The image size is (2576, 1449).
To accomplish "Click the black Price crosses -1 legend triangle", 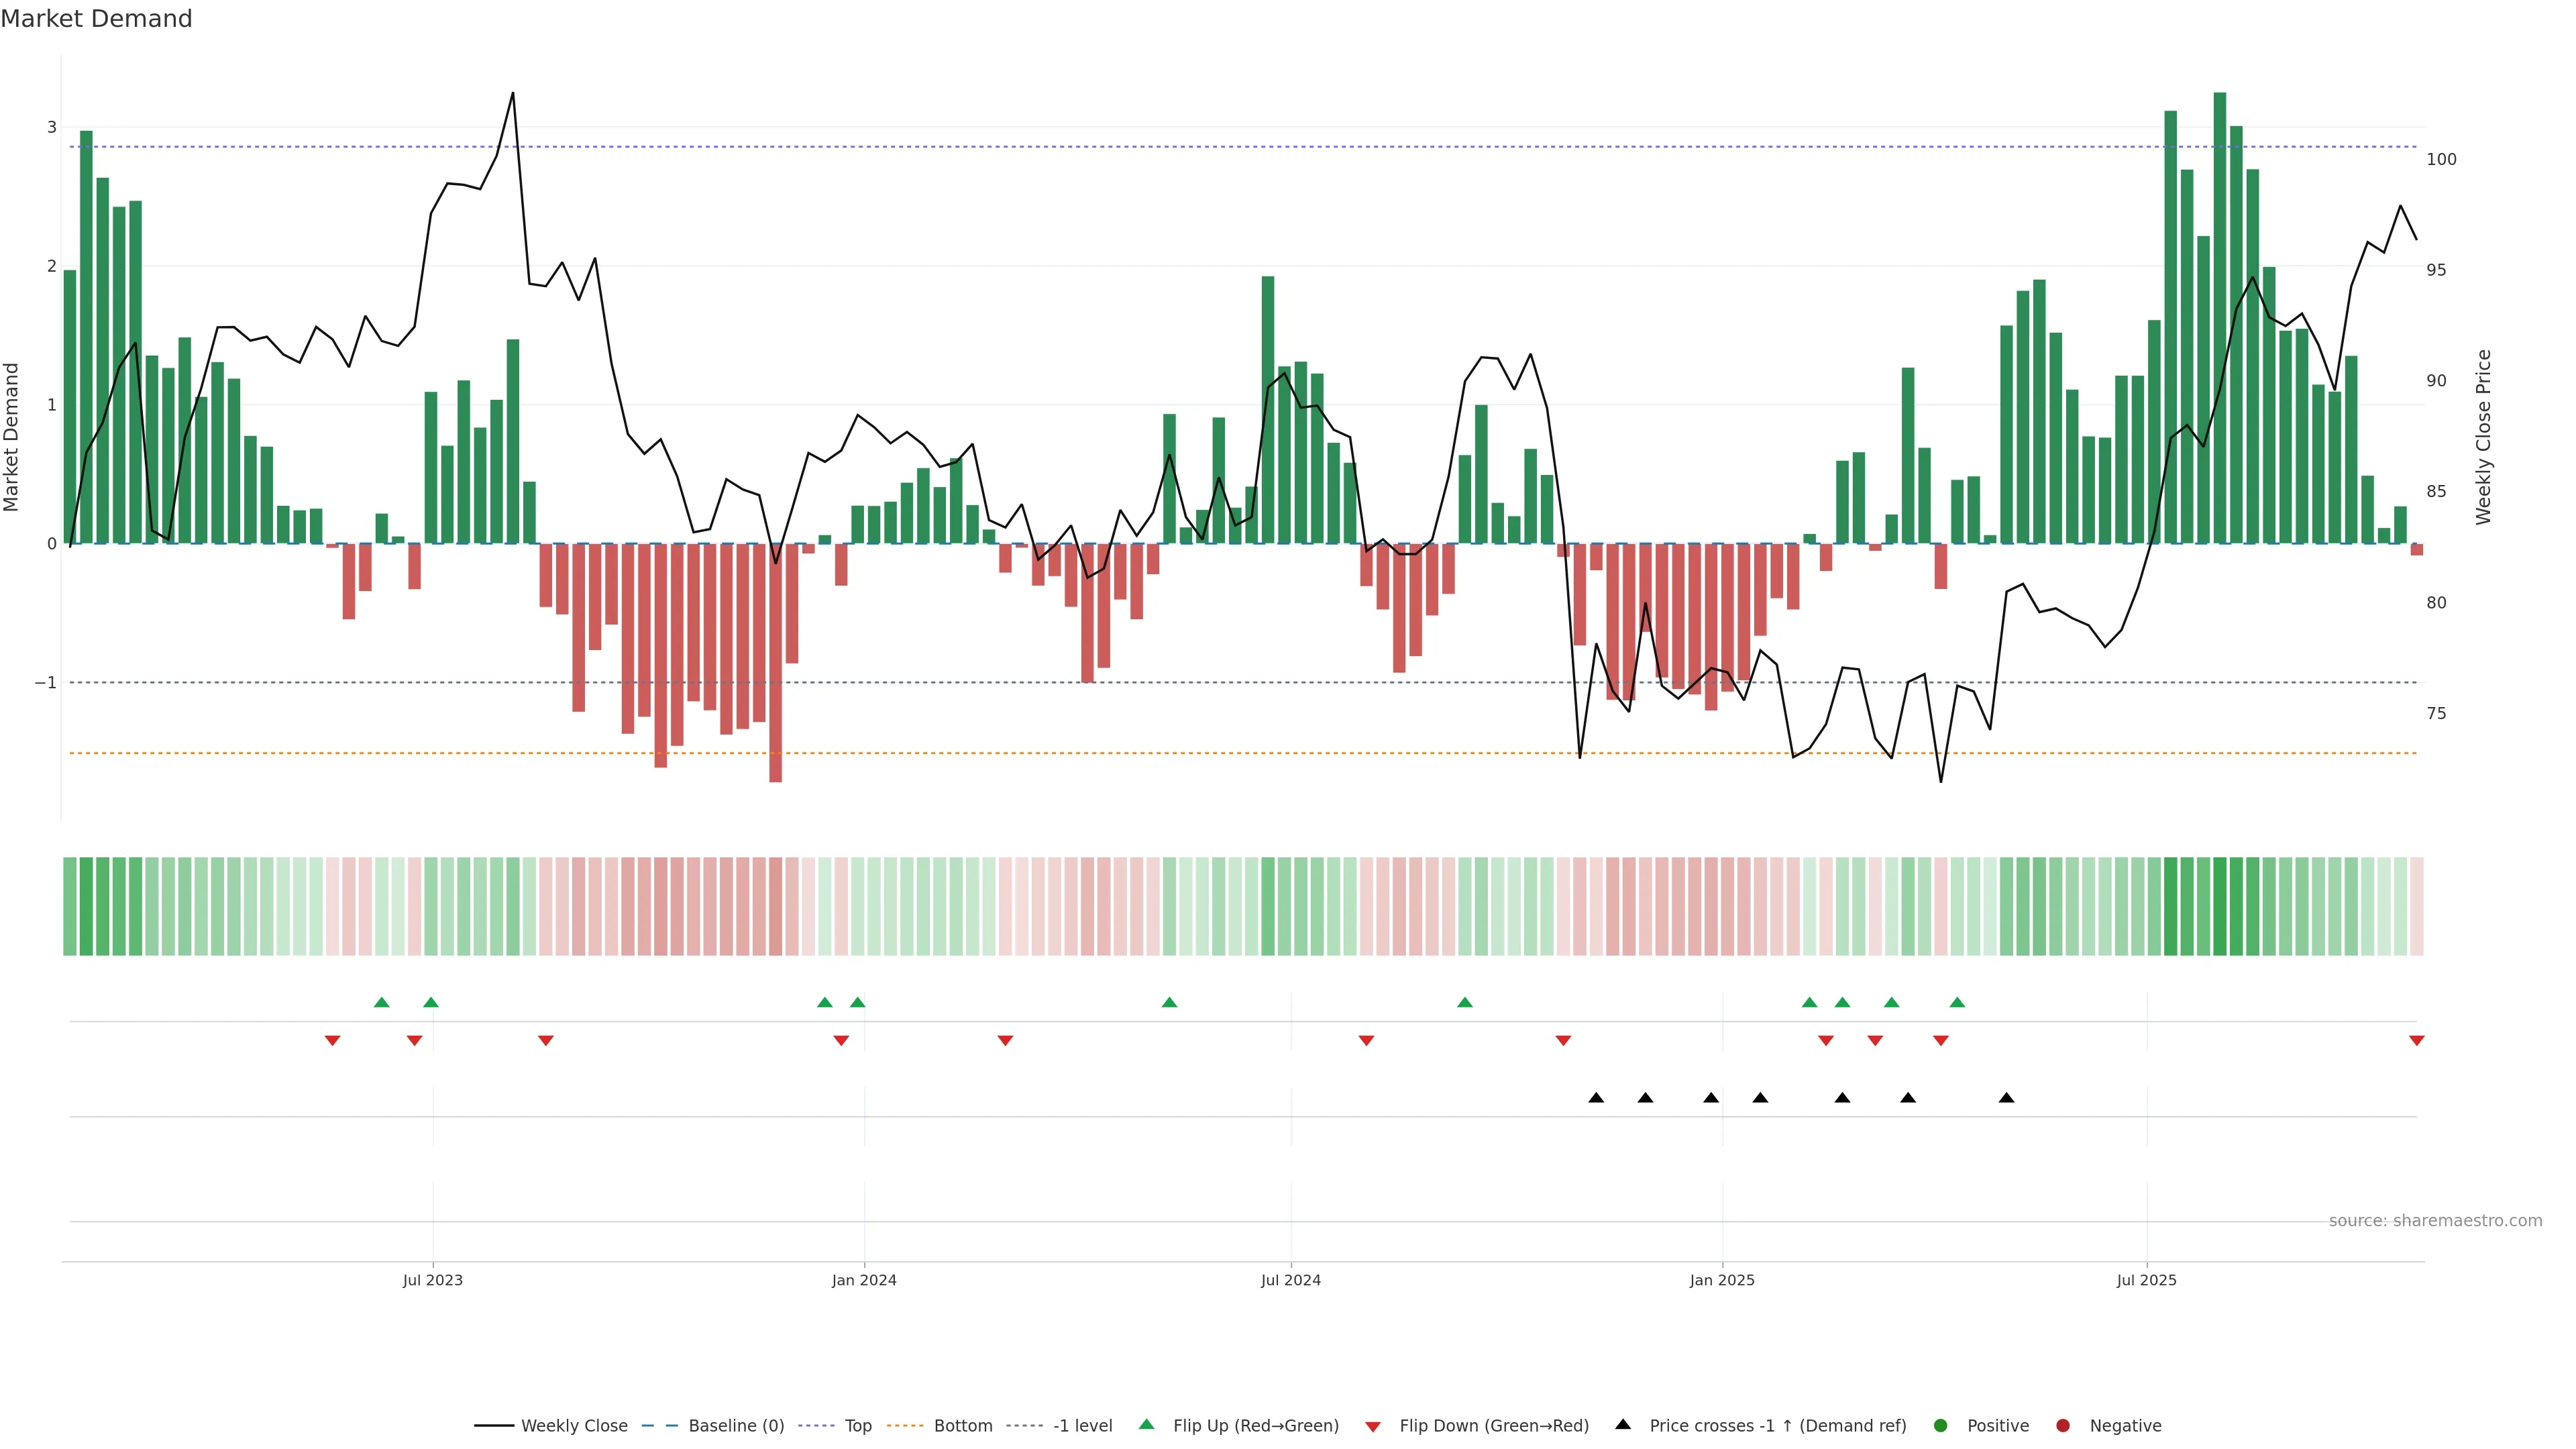I will (1623, 1424).
